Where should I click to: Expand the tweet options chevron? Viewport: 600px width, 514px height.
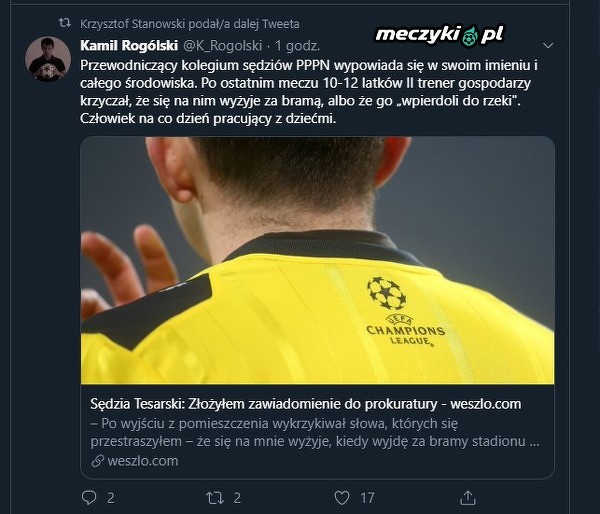[x=548, y=46]
